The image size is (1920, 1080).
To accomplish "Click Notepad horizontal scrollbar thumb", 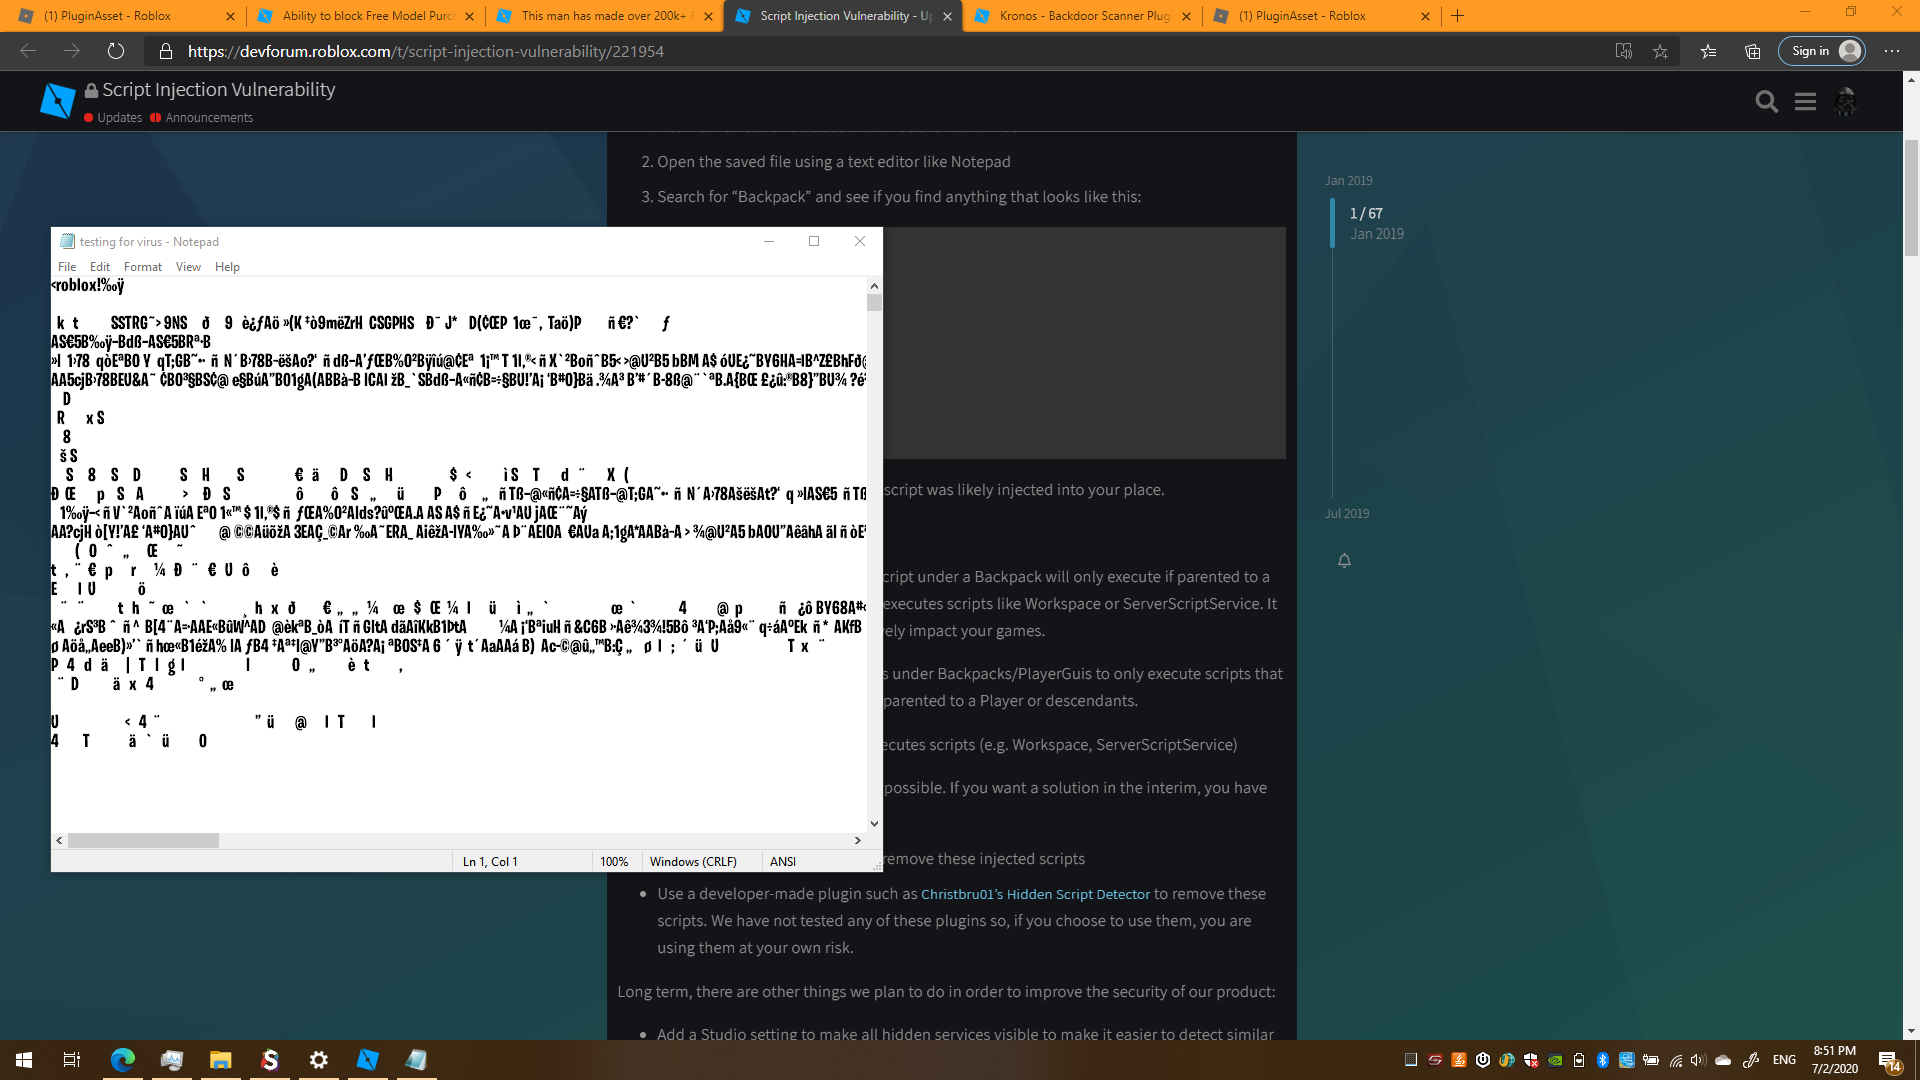I will coord(143,841).
